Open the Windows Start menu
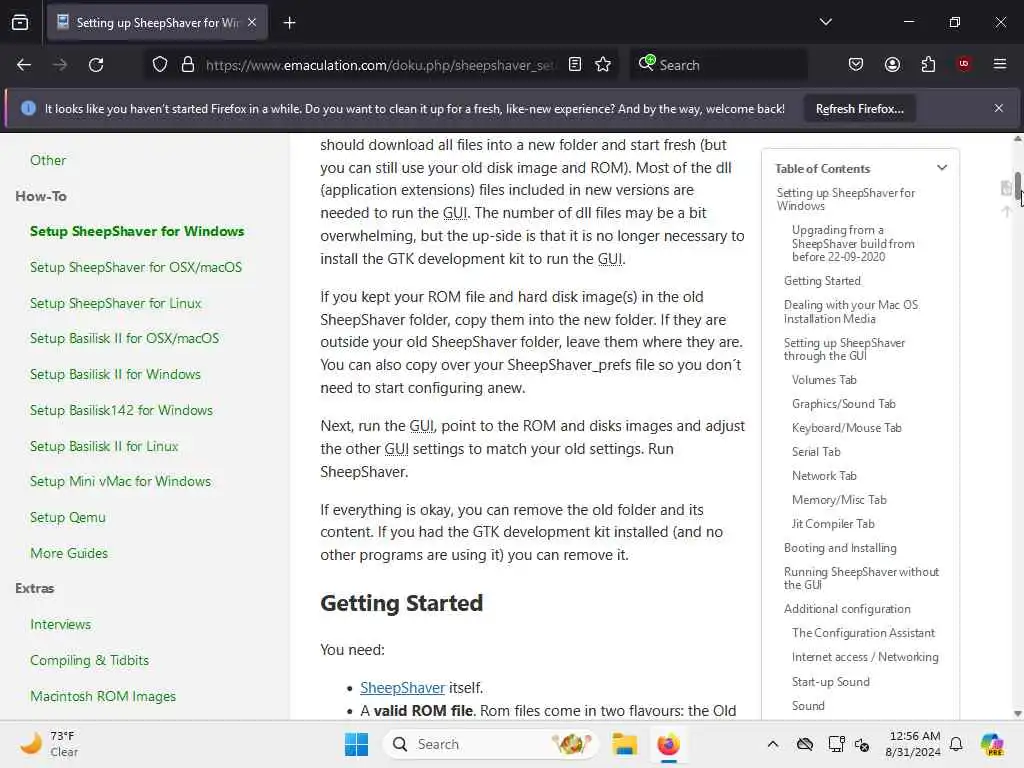 (x=356, y=744)
